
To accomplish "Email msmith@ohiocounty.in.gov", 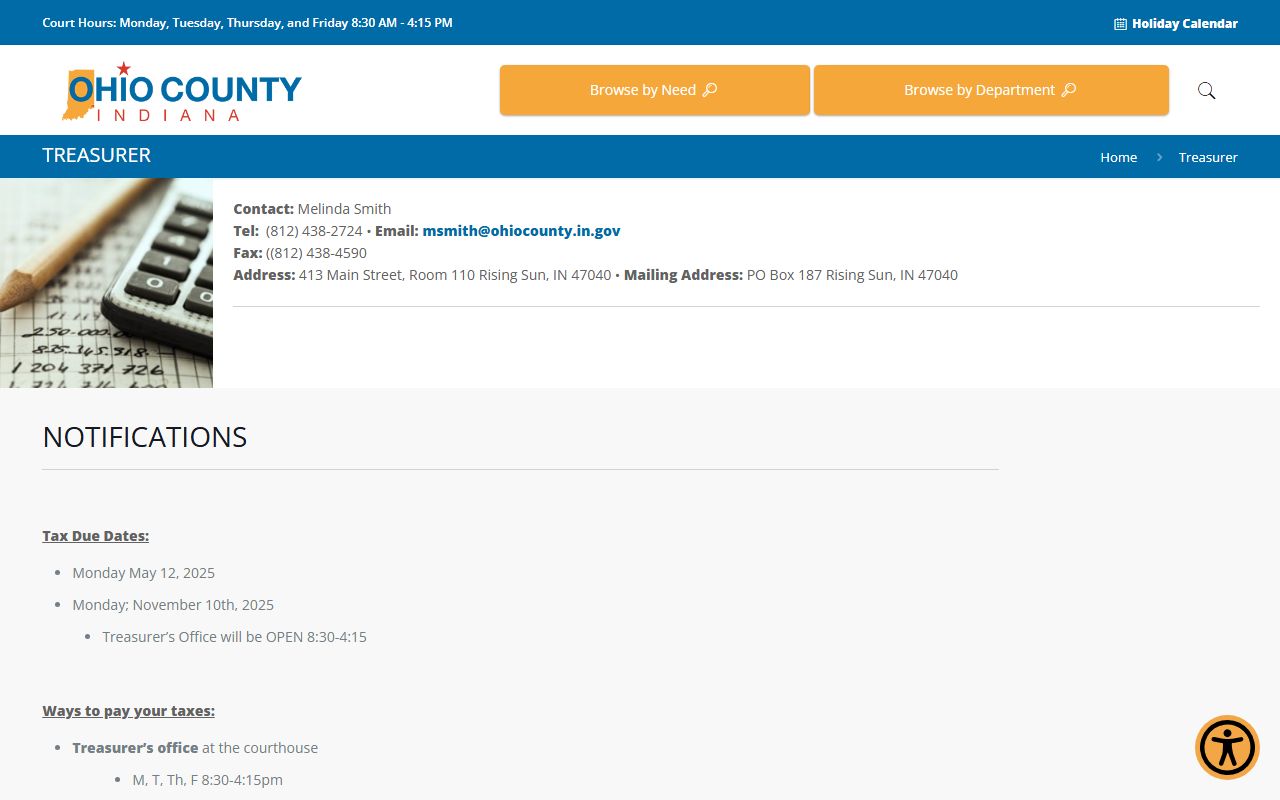I will click(x=521, y=231).
